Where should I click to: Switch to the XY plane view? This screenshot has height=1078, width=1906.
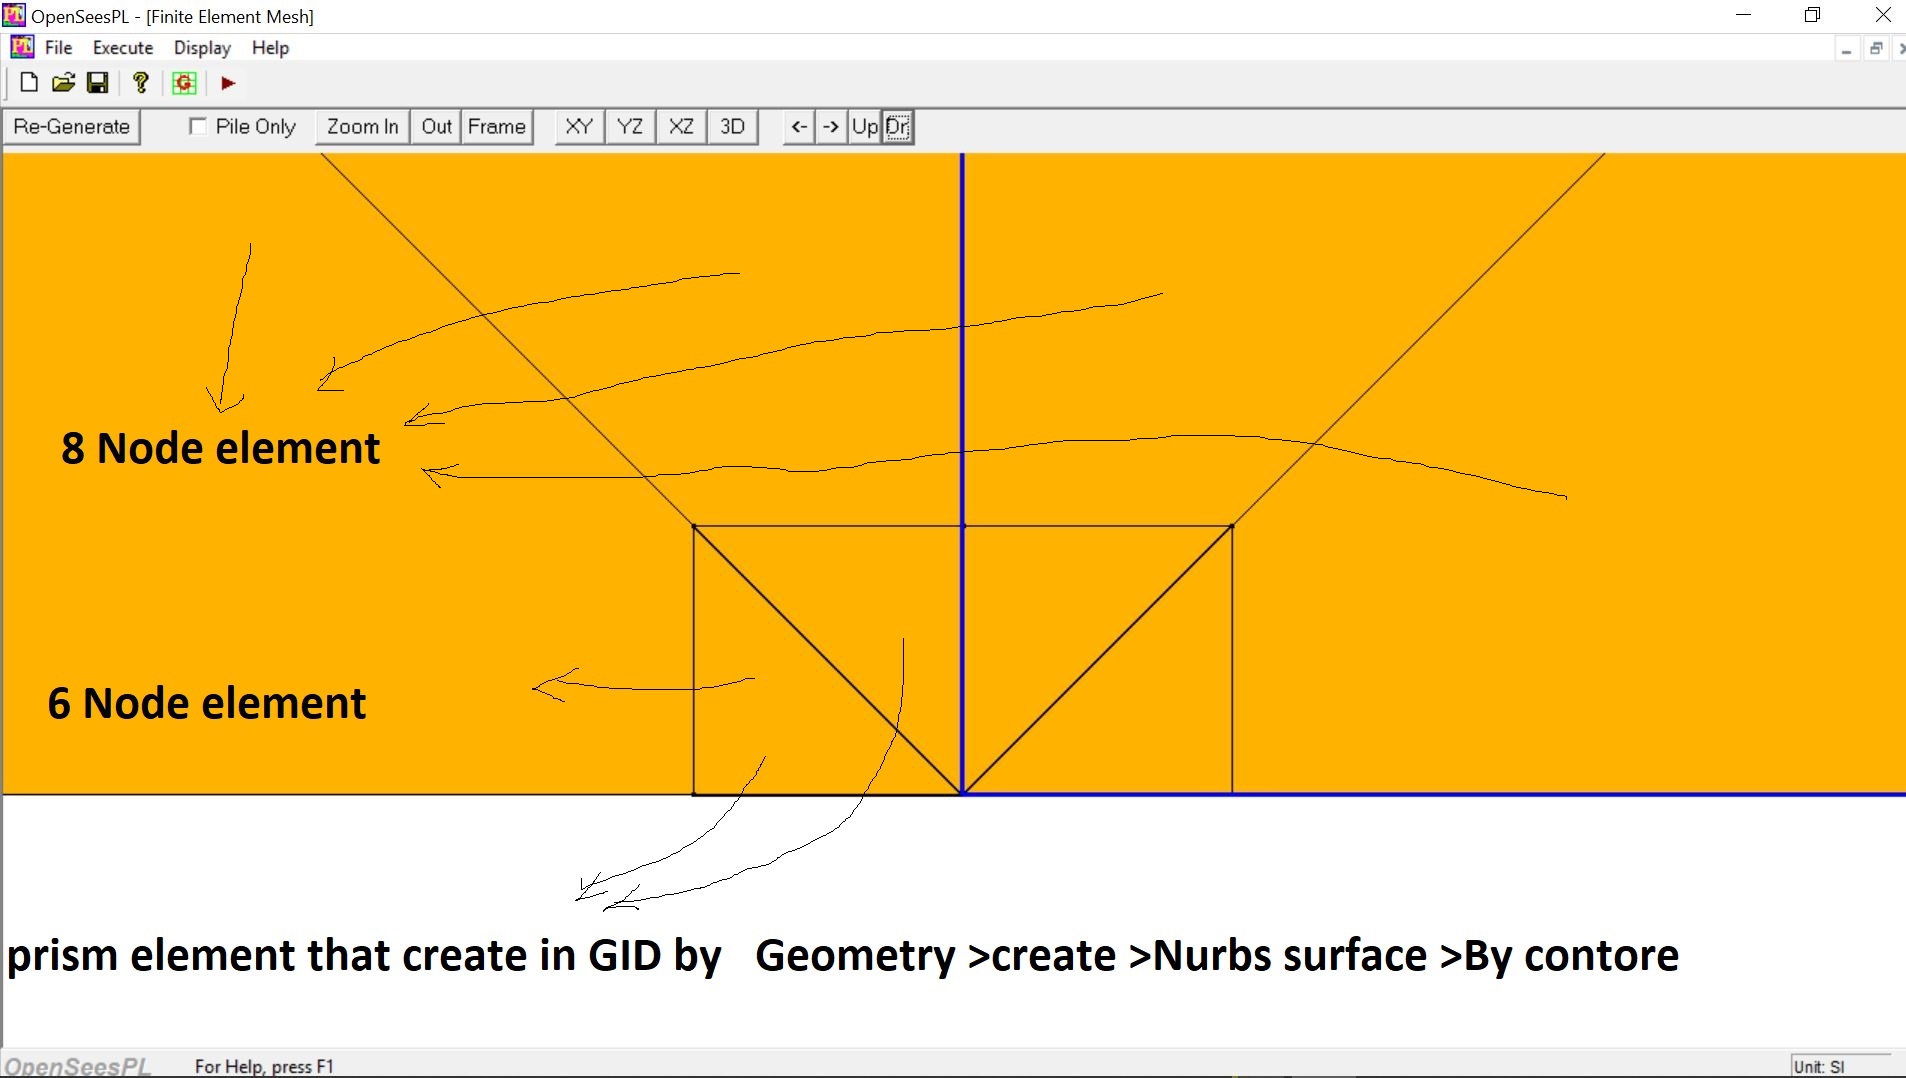click(x=579, y=126)
